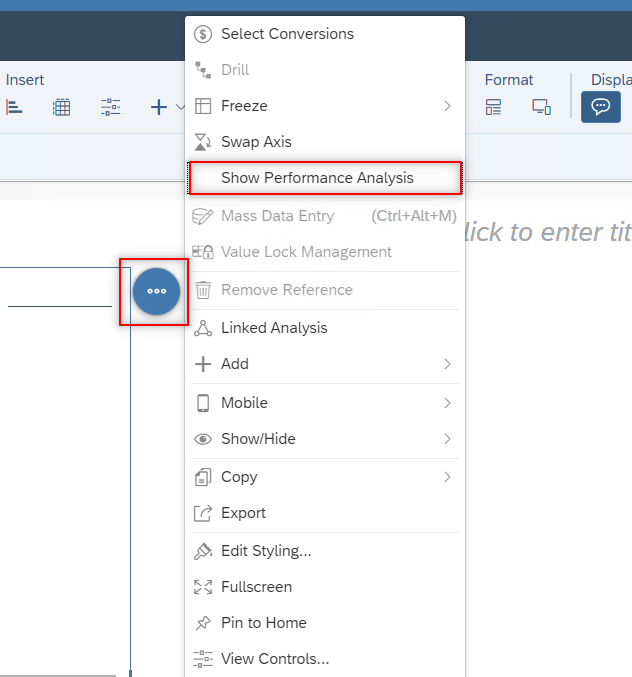Open the Format layout icon

pyautogui.click(x=493, y=107)
